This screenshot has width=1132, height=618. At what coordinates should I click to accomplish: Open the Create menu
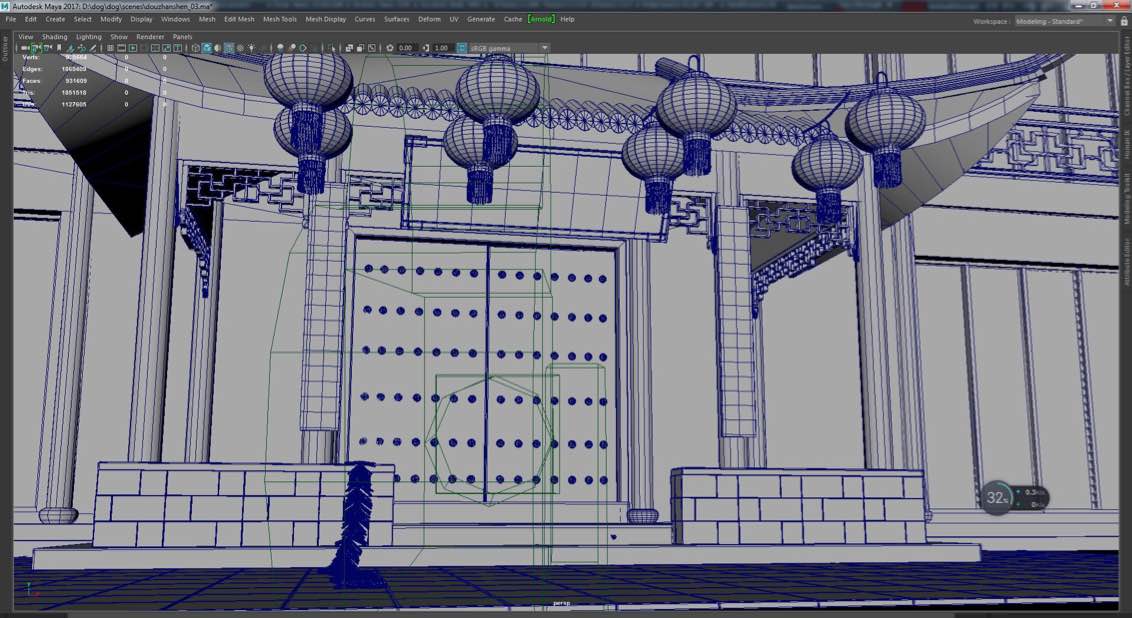pos(56,19)
